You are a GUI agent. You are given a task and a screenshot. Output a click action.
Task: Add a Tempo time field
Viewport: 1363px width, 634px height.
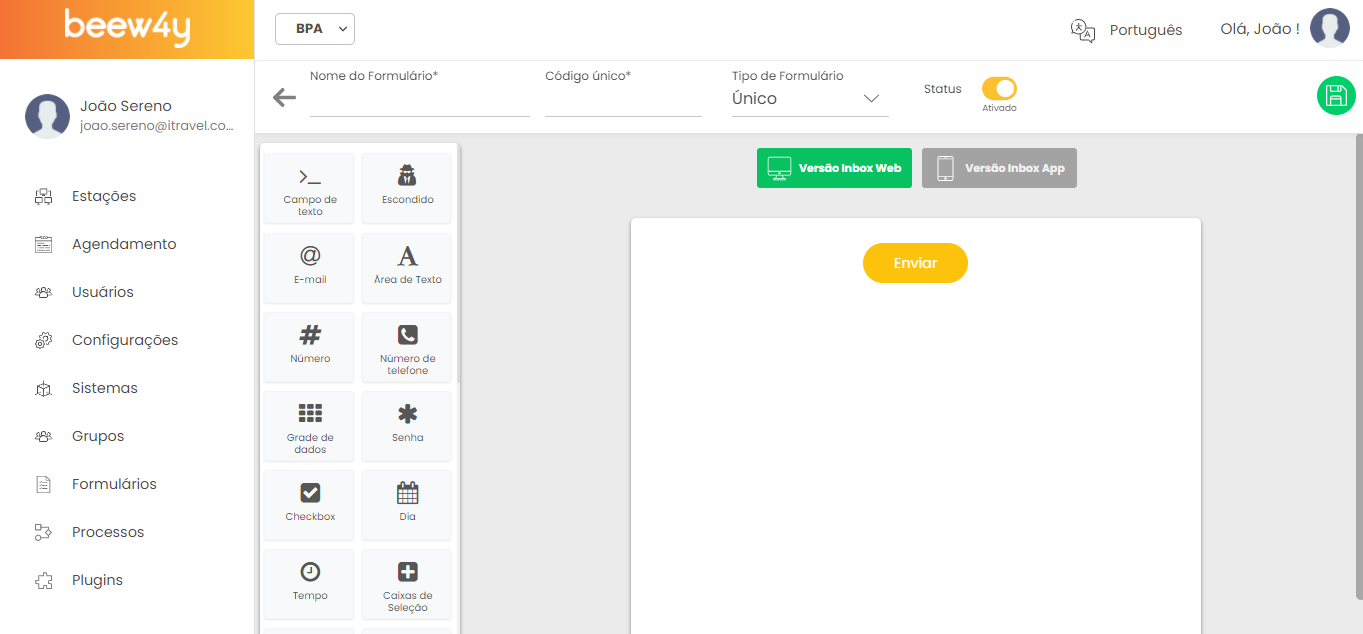pyautogui.click(x=310, y=583)
